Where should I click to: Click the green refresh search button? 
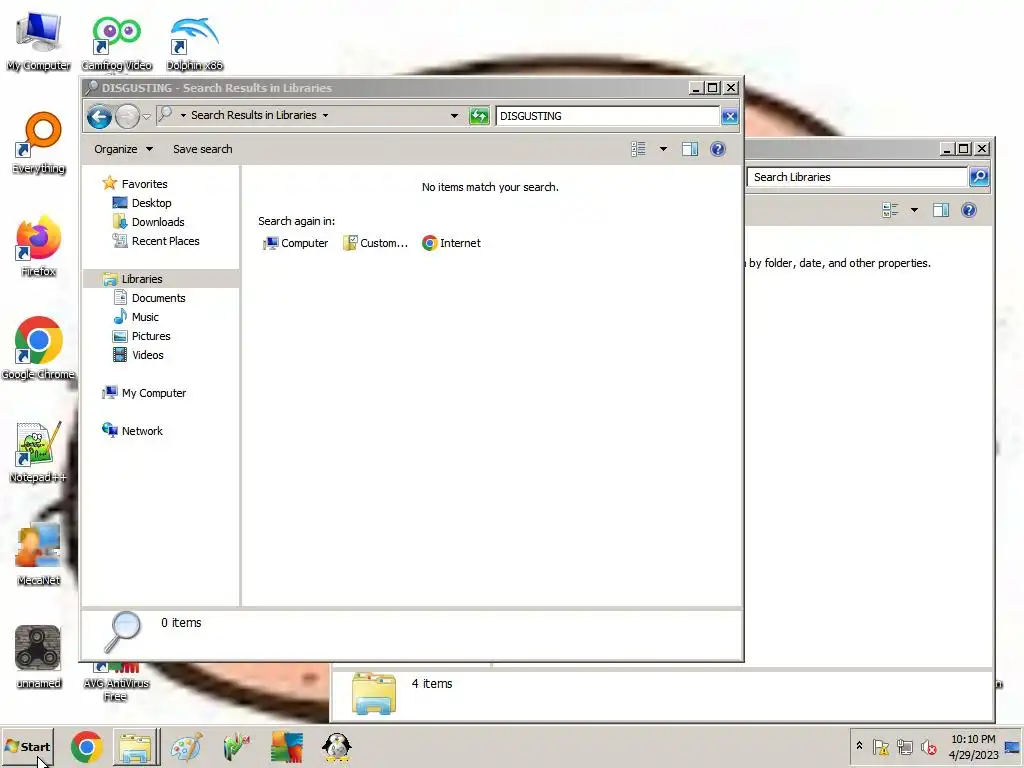[479, 116]
